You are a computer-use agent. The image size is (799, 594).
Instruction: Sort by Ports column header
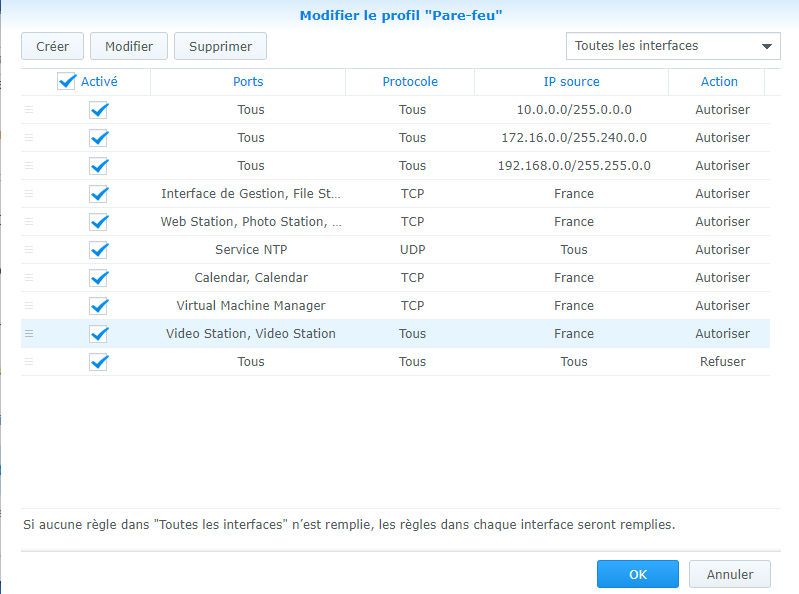(x=248, y=82)
